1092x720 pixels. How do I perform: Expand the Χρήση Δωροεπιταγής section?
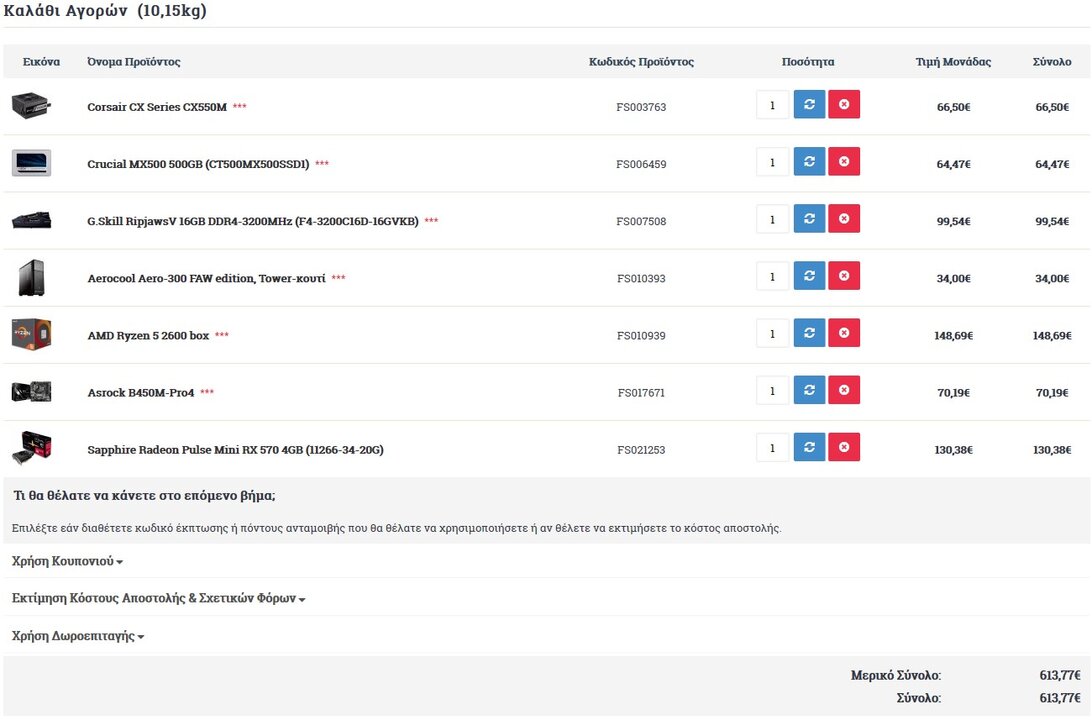(78, 636)
